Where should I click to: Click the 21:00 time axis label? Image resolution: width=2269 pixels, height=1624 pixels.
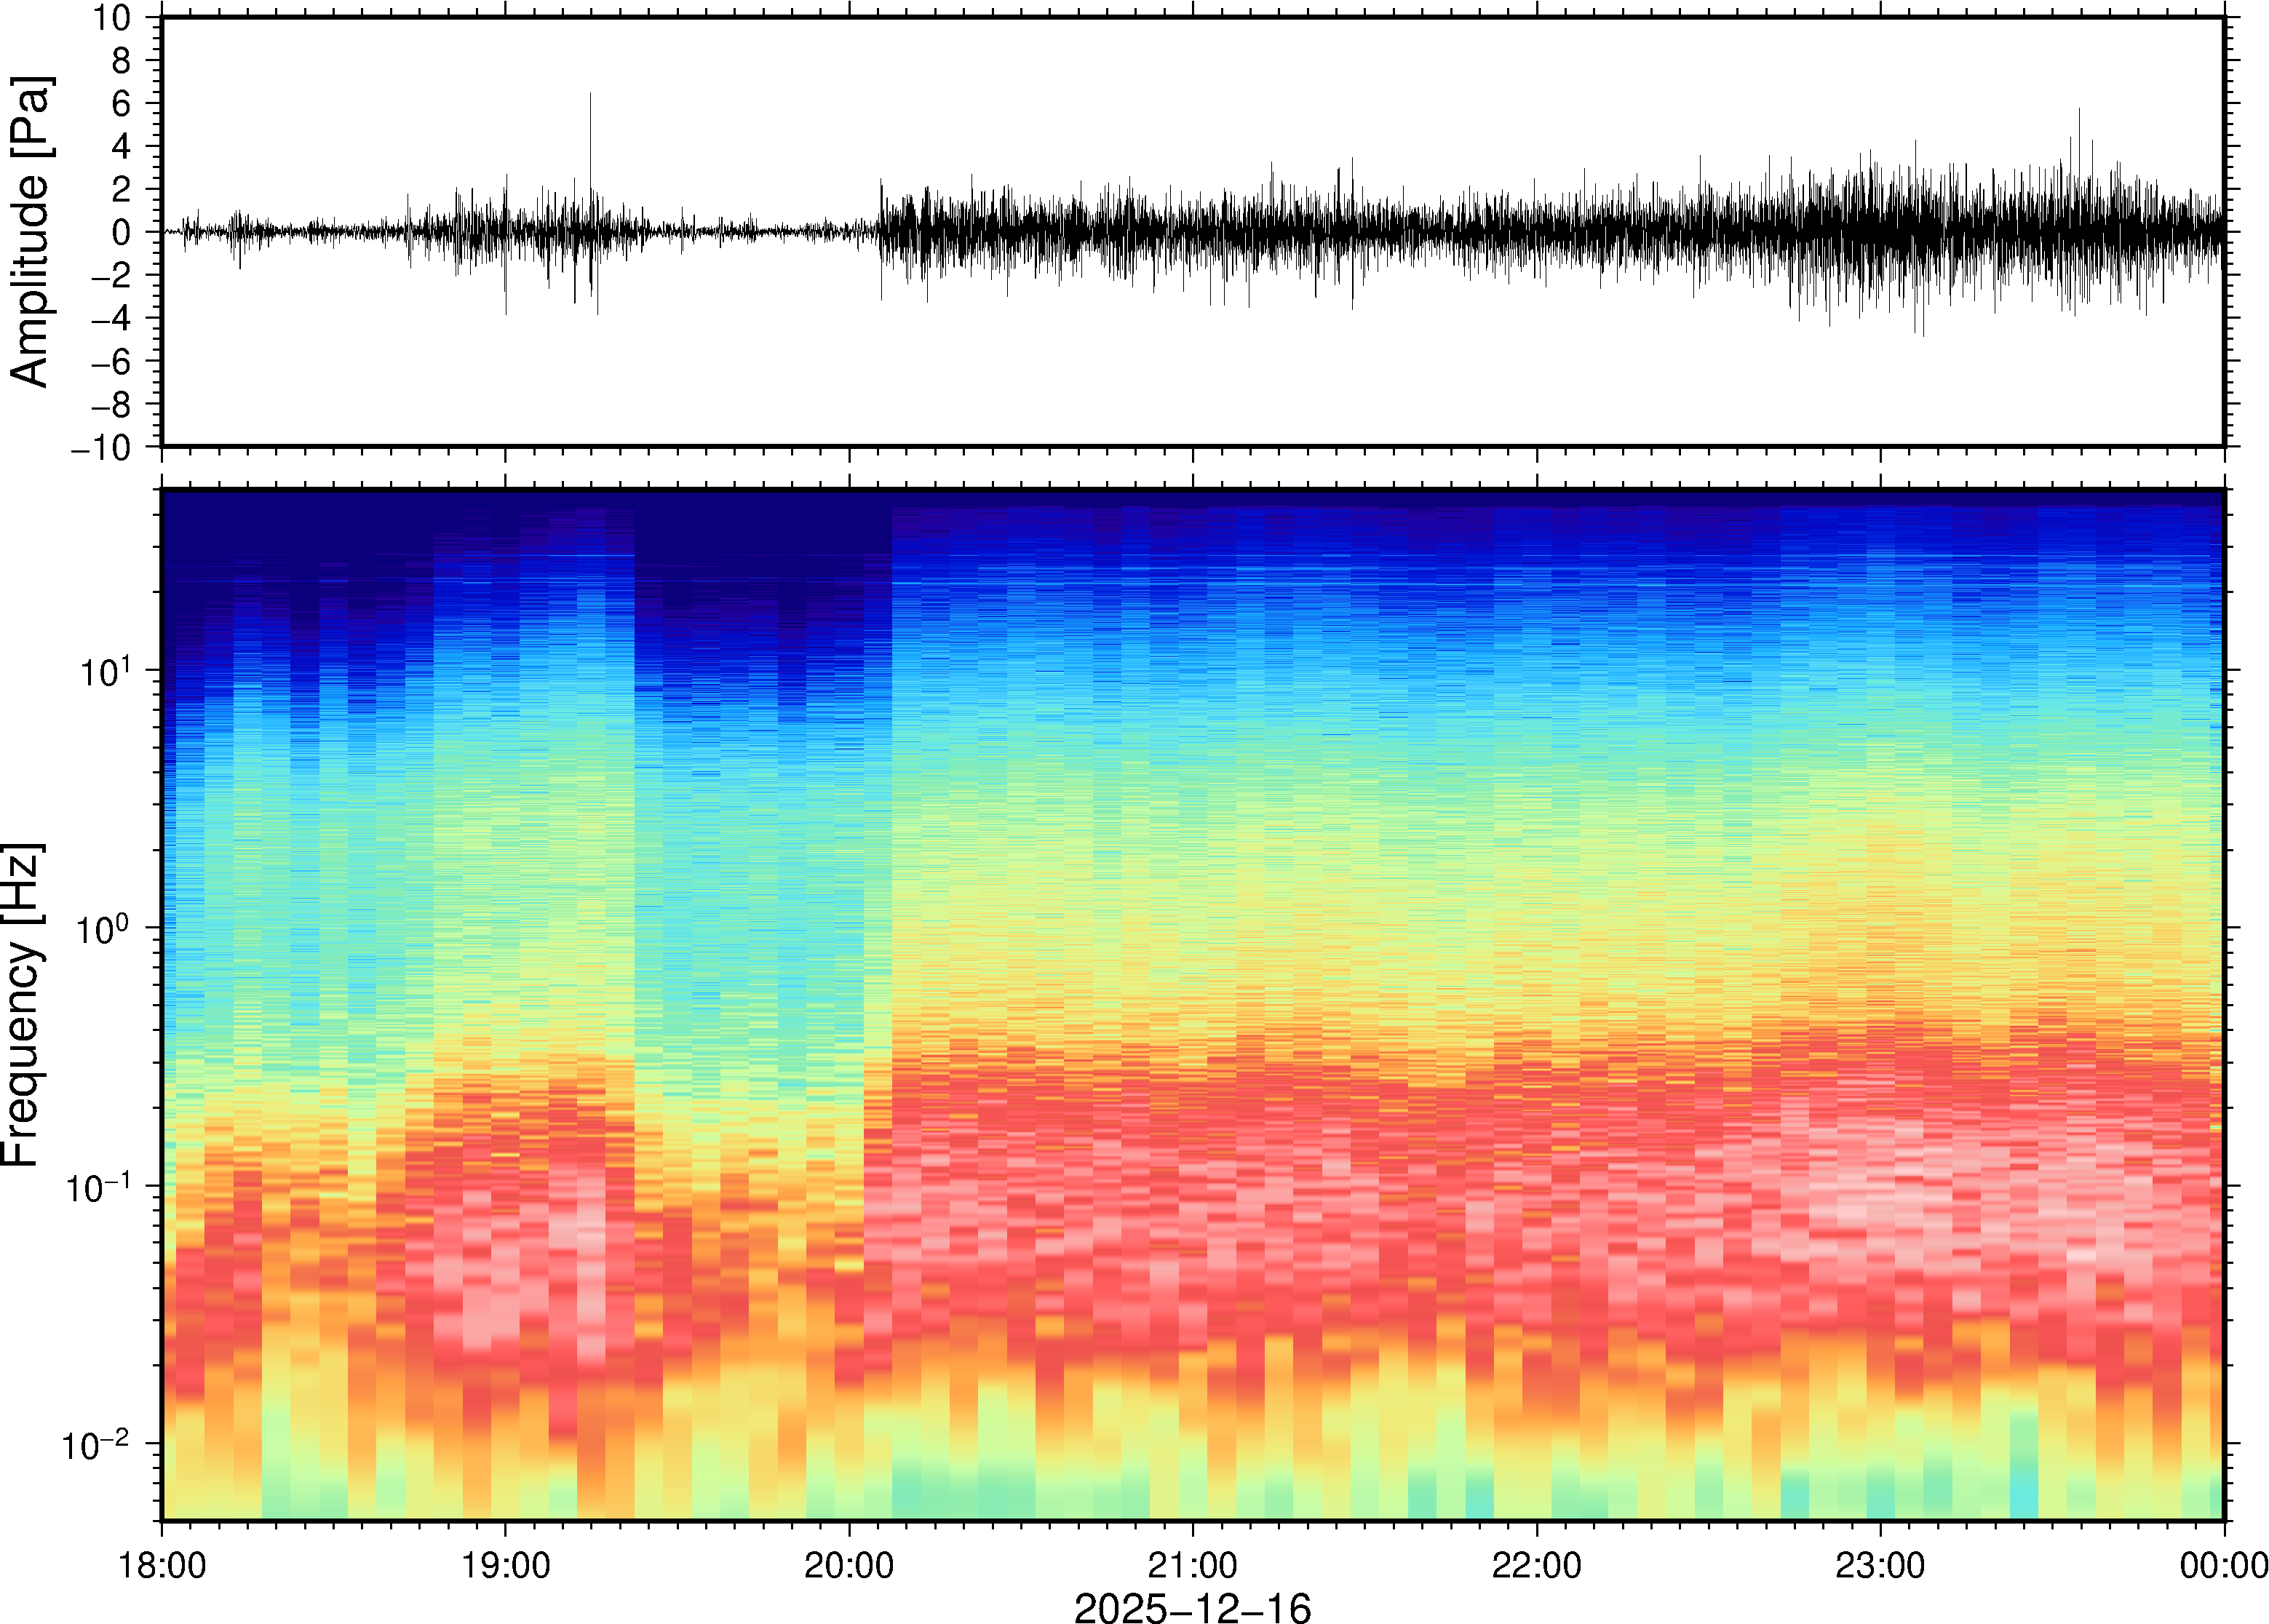click(1192, 1565)
